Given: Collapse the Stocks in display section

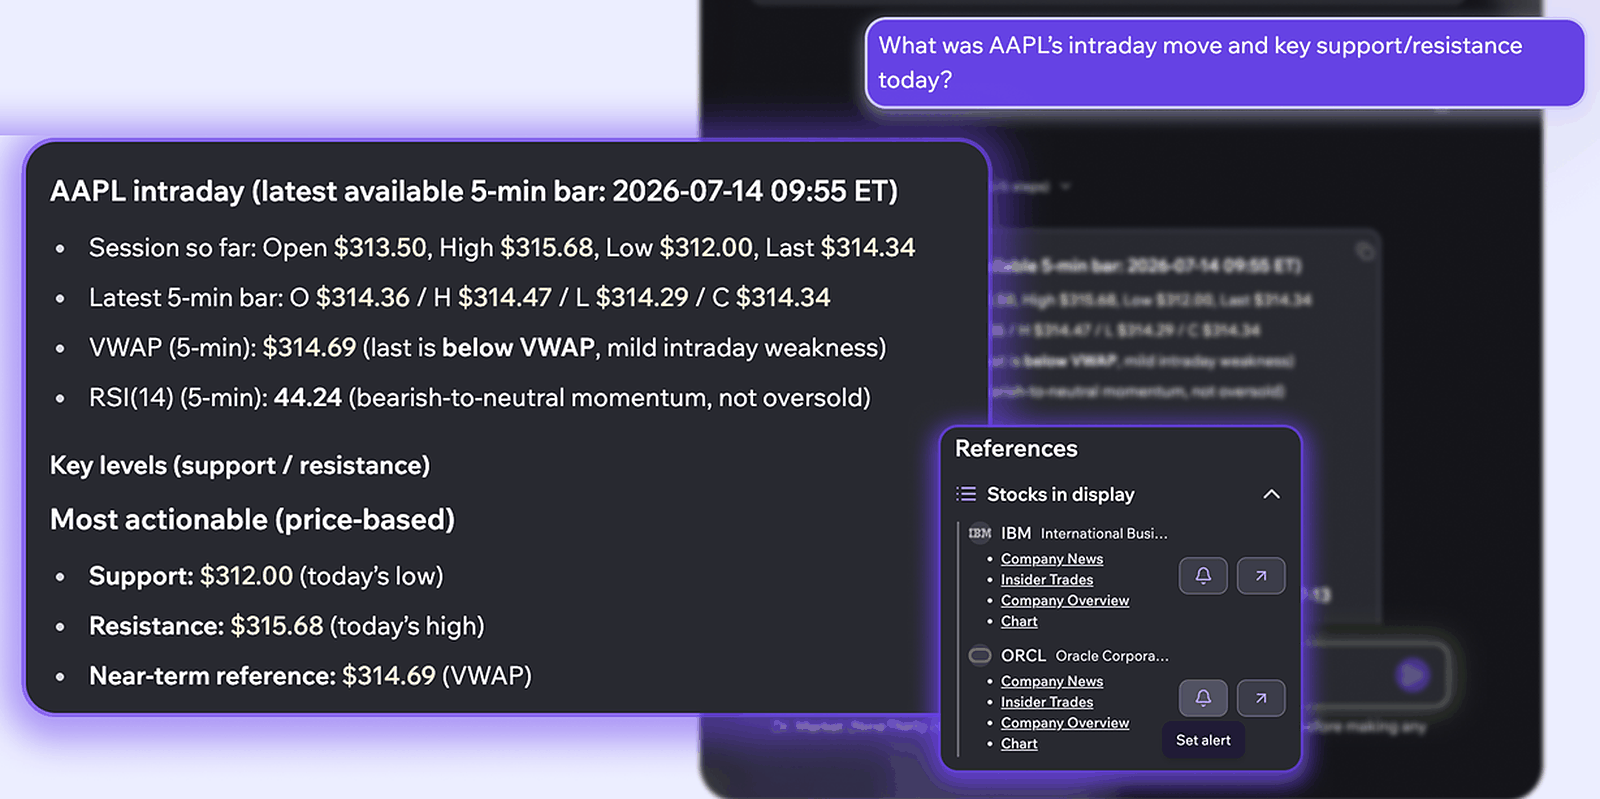Looking at the screenshot, I should pyautogui.click(x=1271, y=494).
